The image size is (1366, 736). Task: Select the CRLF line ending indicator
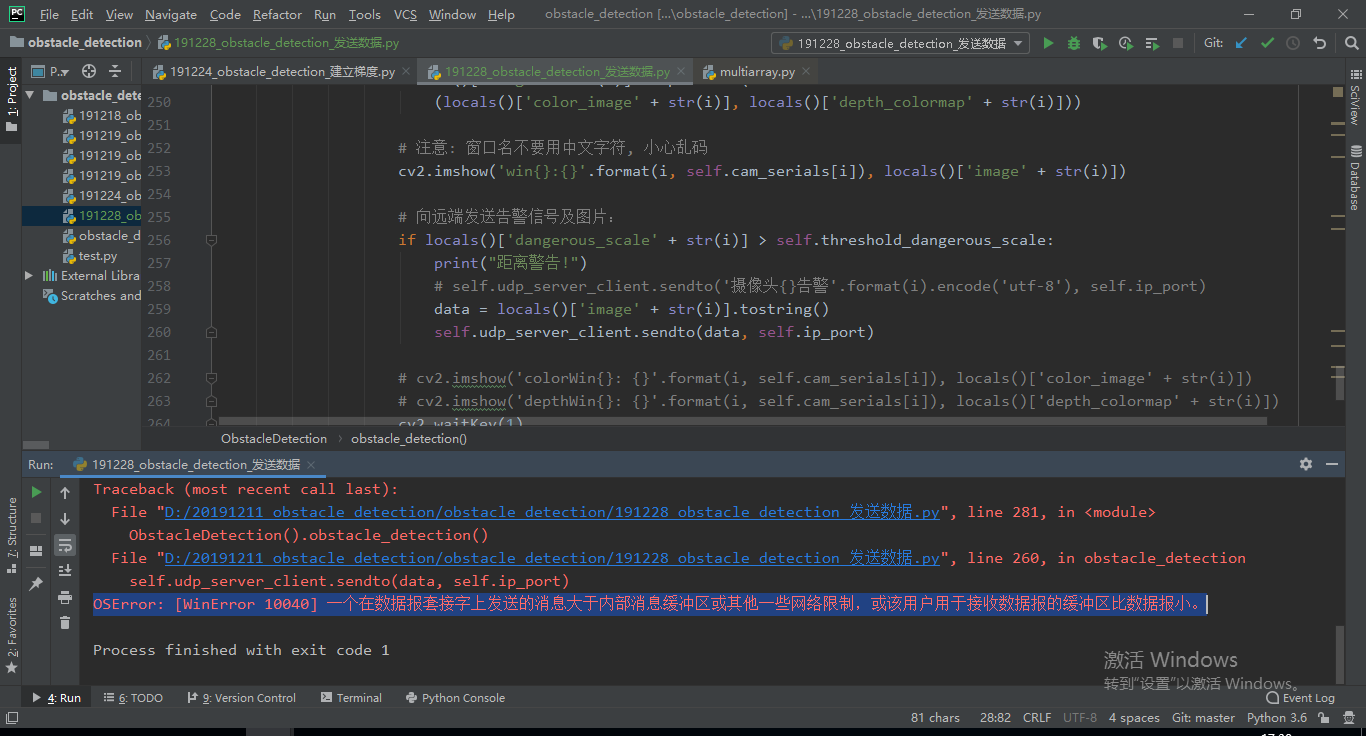point(1037,717)
